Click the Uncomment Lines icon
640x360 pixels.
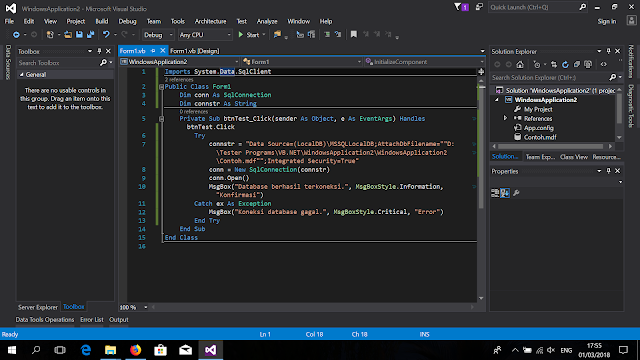338,35
